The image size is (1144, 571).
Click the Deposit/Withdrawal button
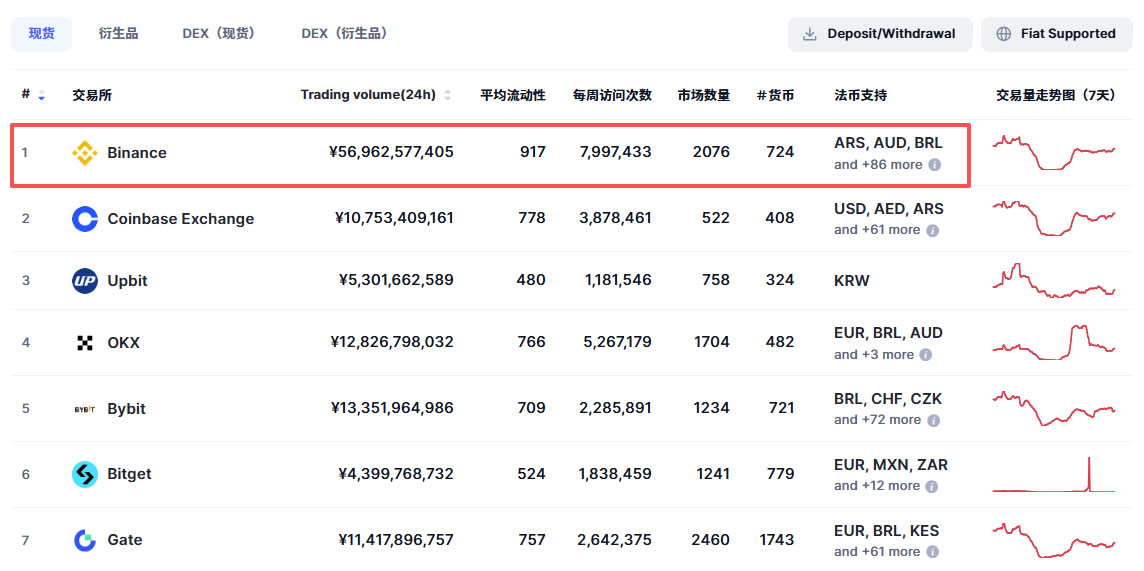click(880, 34)
